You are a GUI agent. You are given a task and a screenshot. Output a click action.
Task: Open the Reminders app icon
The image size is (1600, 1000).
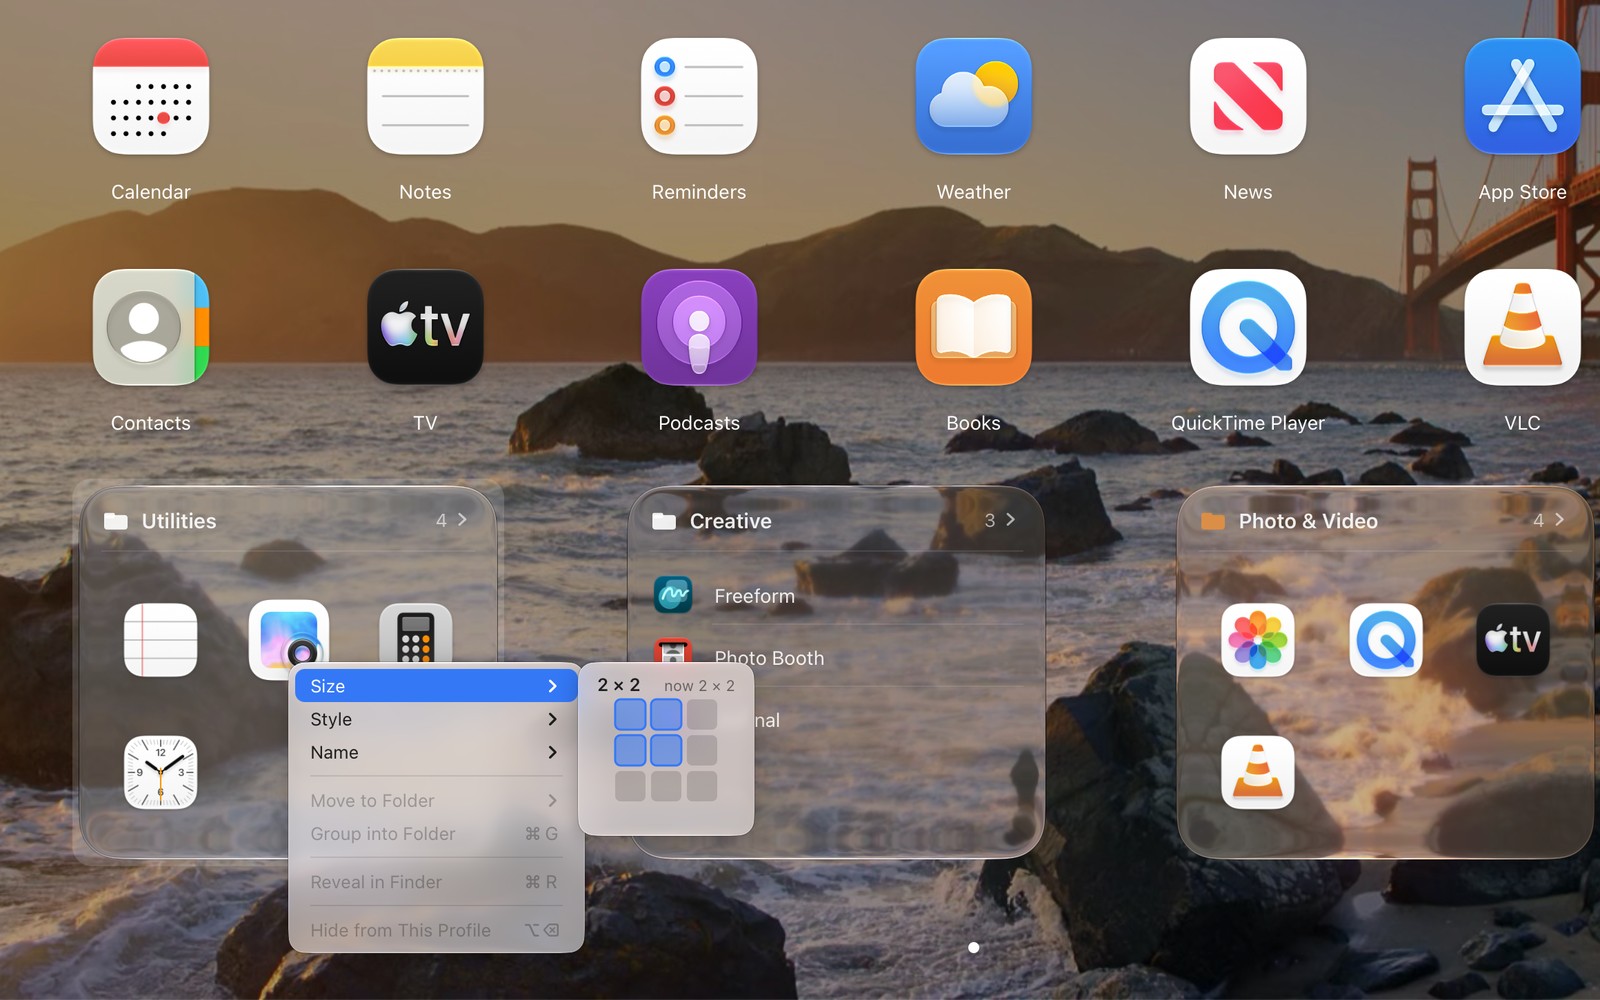(x=699, y=96)
